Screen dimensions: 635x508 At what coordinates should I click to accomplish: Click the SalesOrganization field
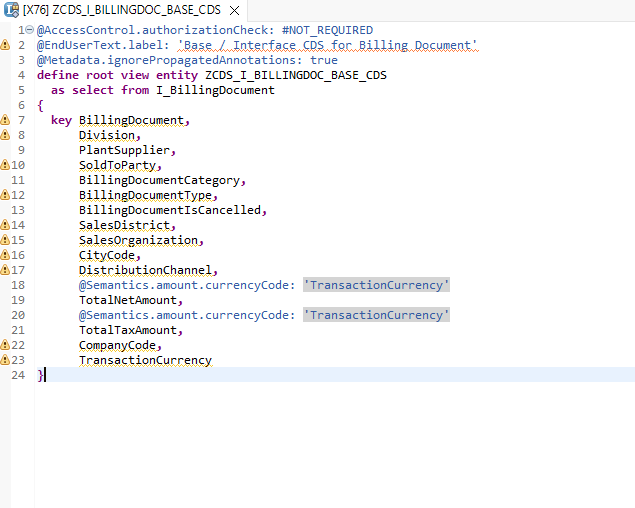click(139, 240)
